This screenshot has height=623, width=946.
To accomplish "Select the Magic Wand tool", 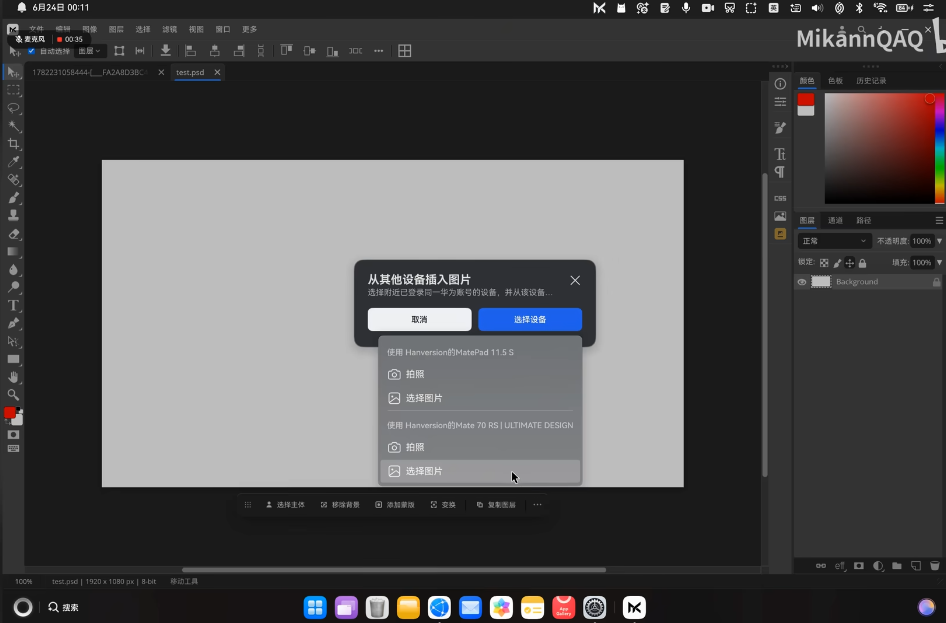I will [13, 126].
